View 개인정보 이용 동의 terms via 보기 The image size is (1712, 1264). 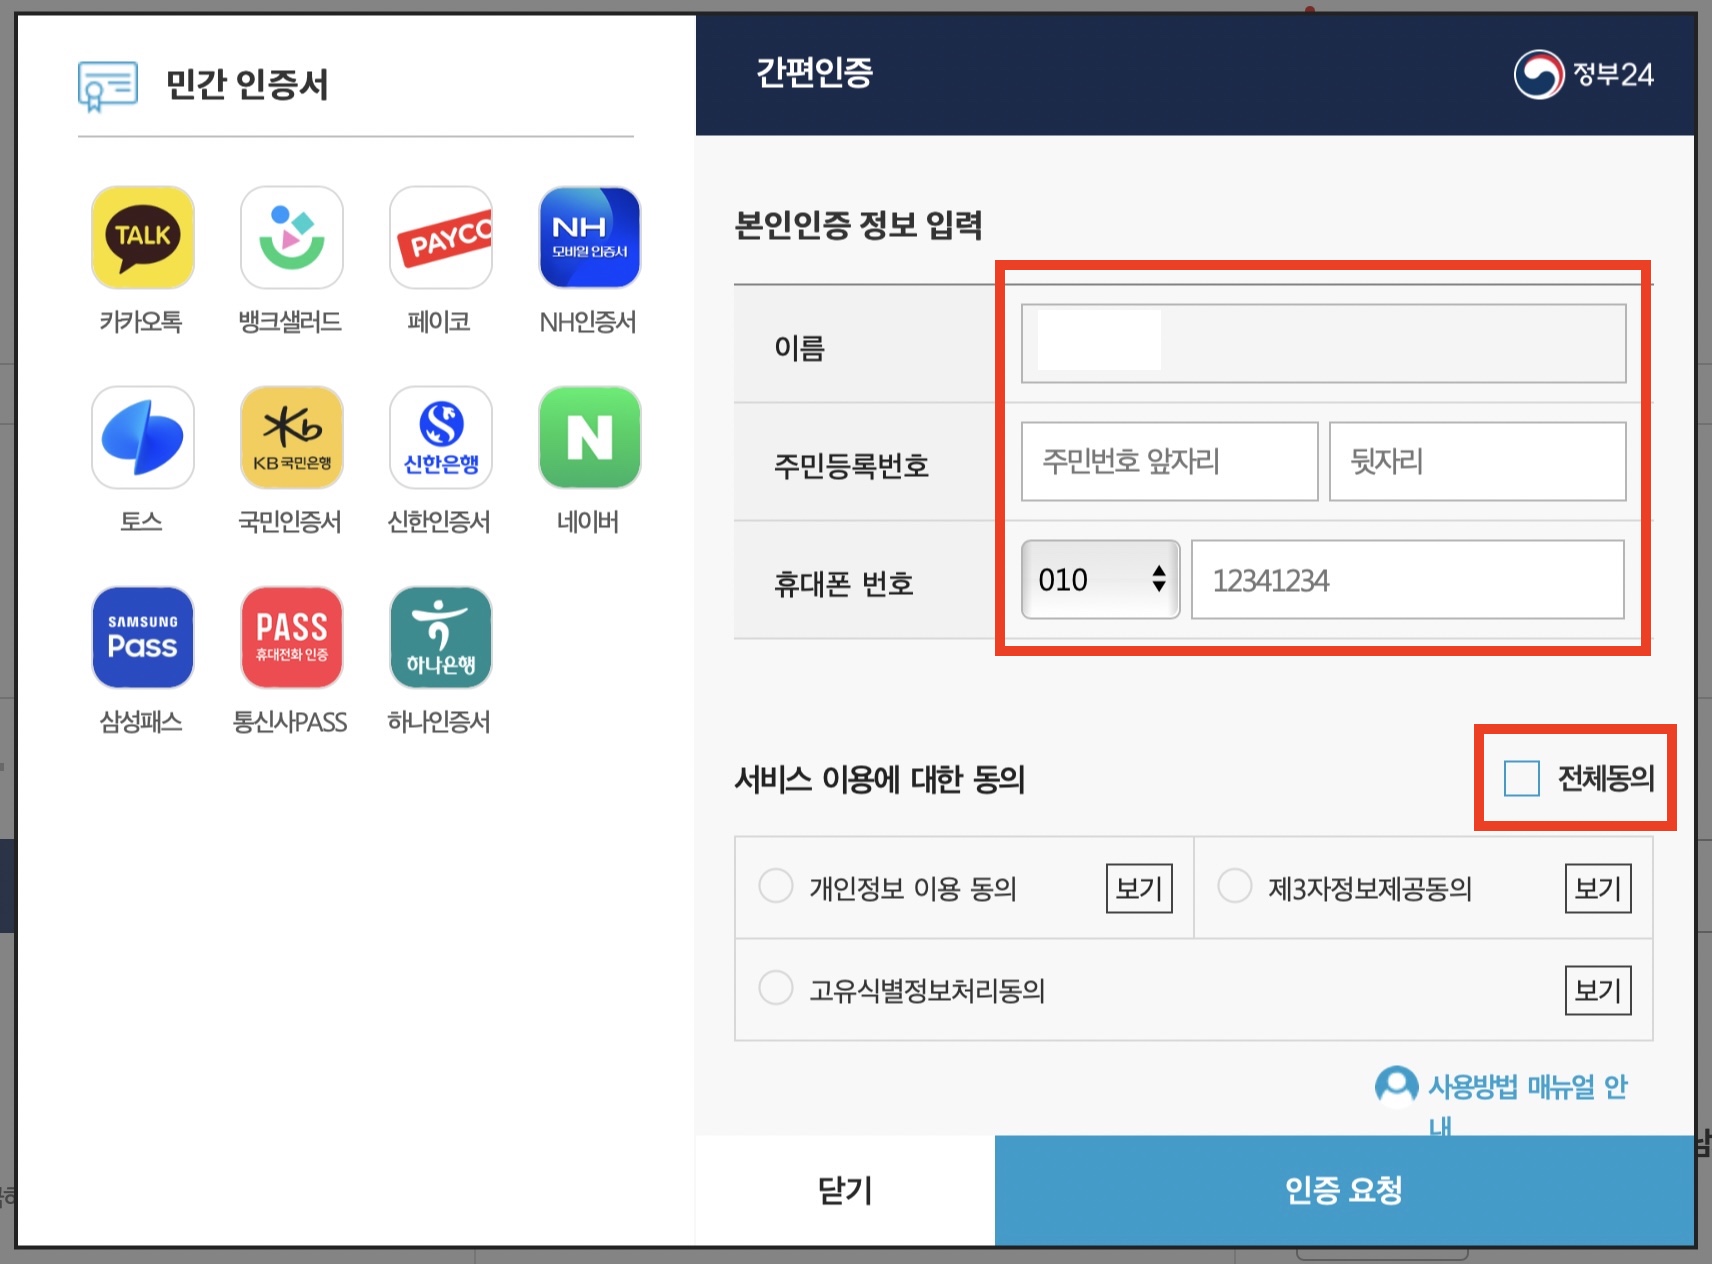click(x=1139, y=888)
